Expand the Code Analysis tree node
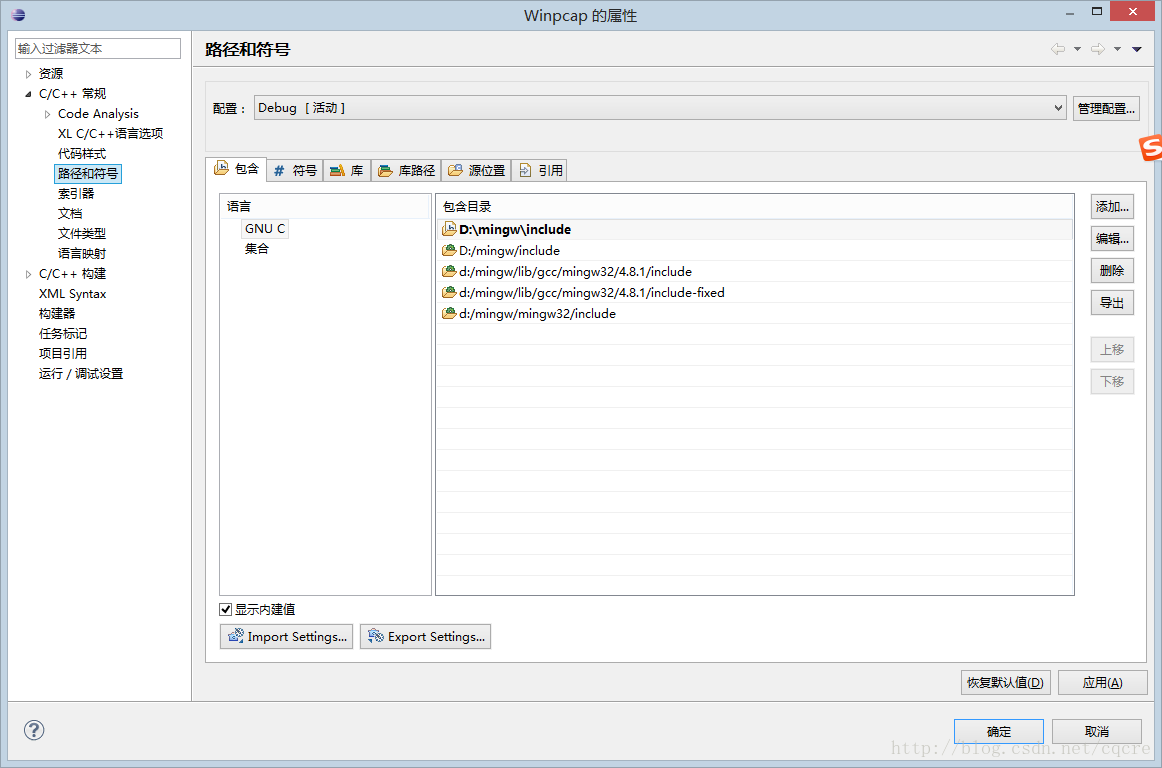The width and height of the screenshot is (1162, 768). [47, 113]
